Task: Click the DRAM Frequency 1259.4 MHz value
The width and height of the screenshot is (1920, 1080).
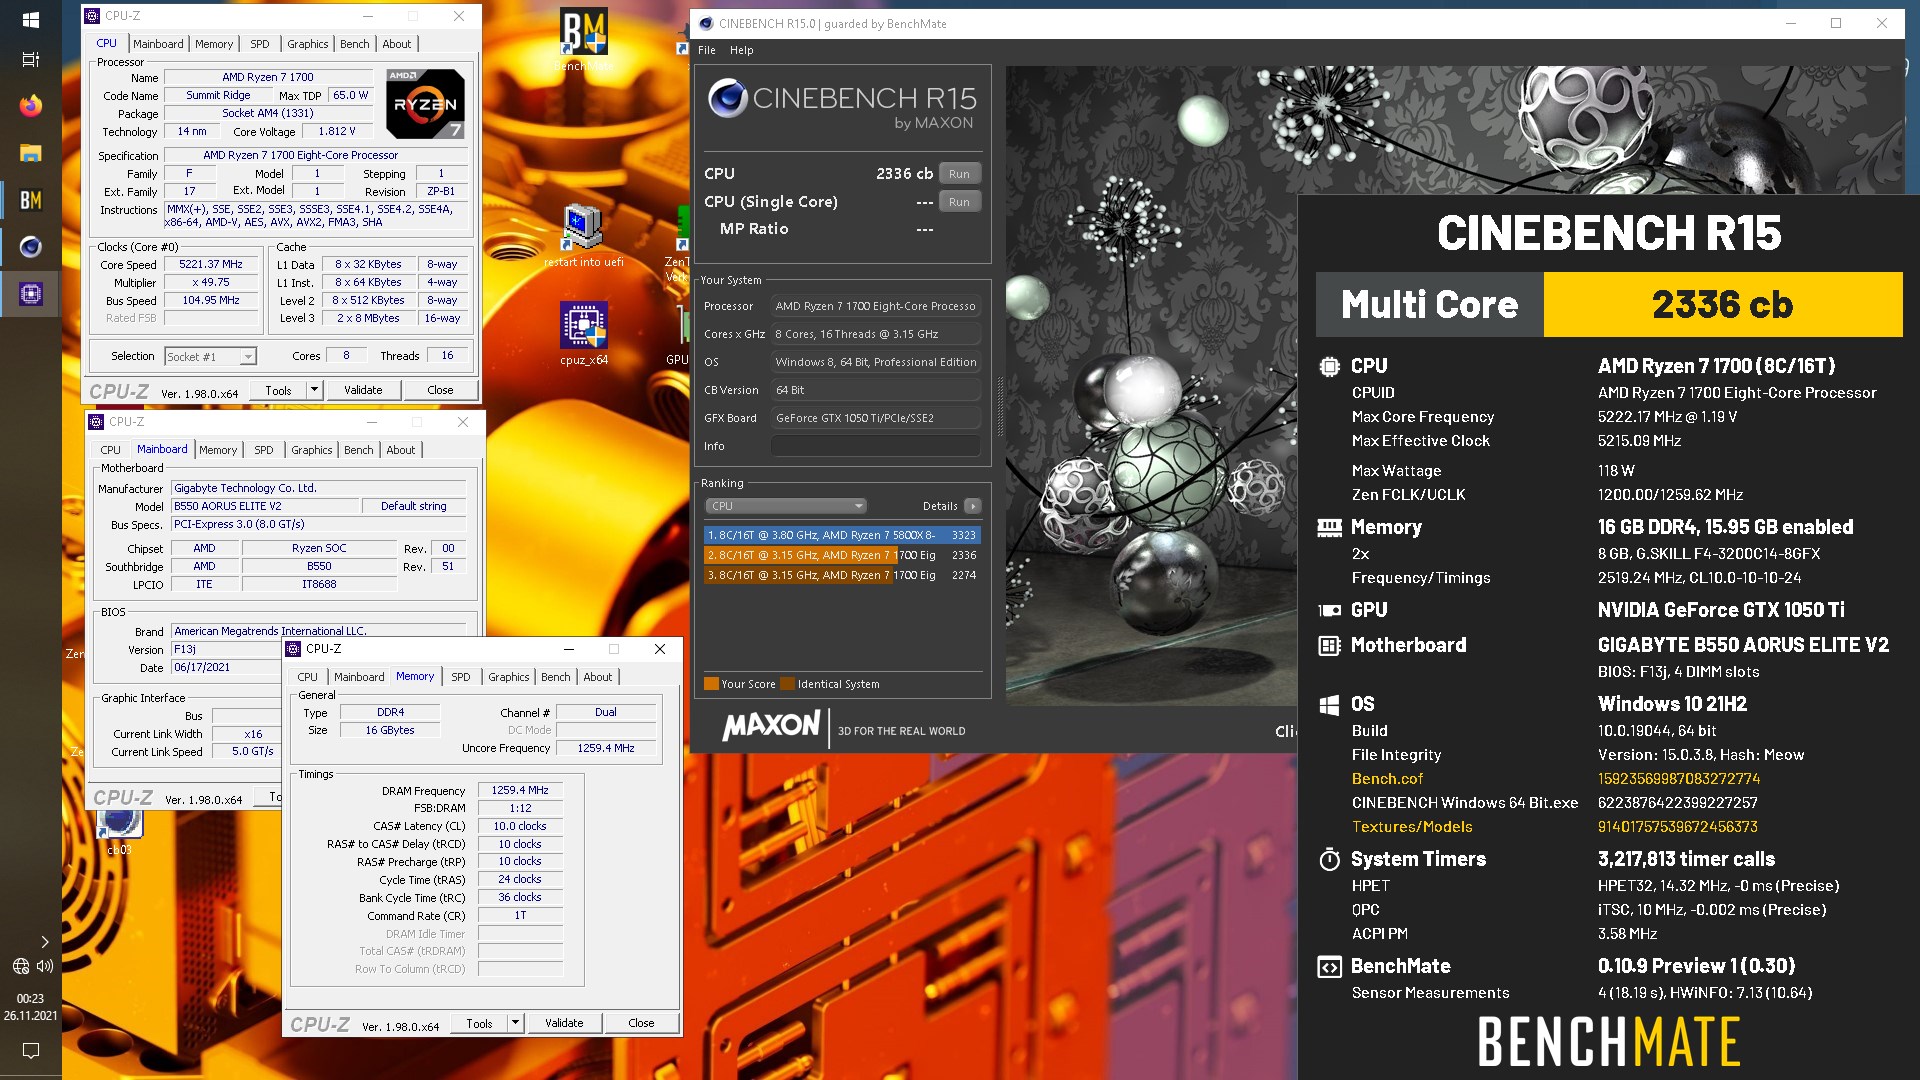Action: (520, 790)
